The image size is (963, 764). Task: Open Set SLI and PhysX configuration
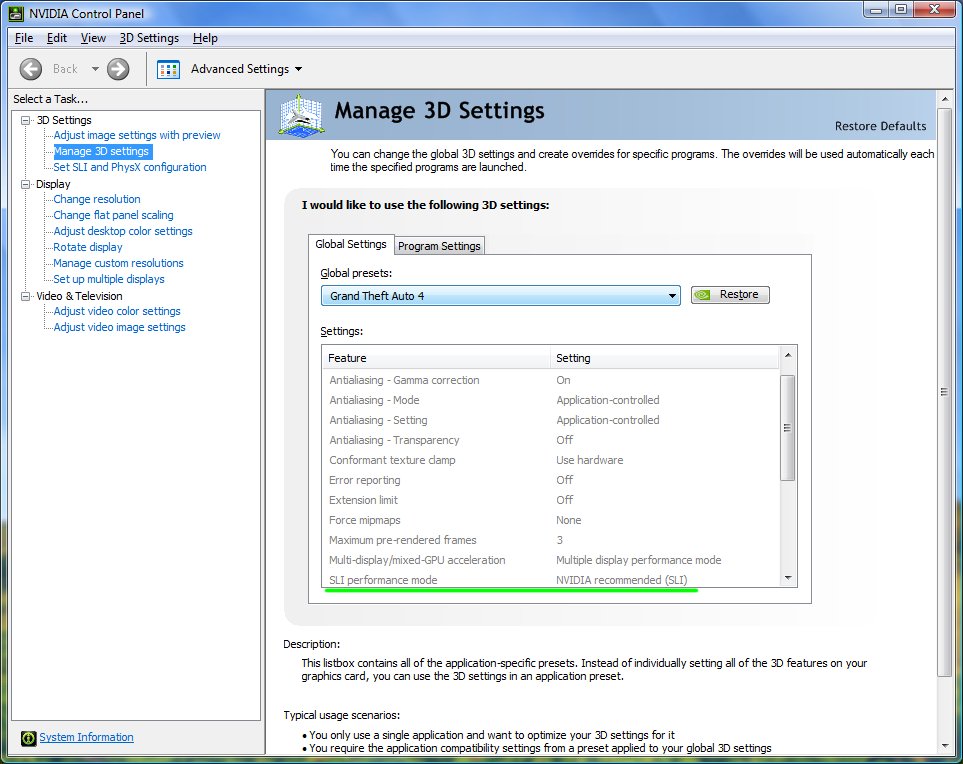[x=130, y=167]
